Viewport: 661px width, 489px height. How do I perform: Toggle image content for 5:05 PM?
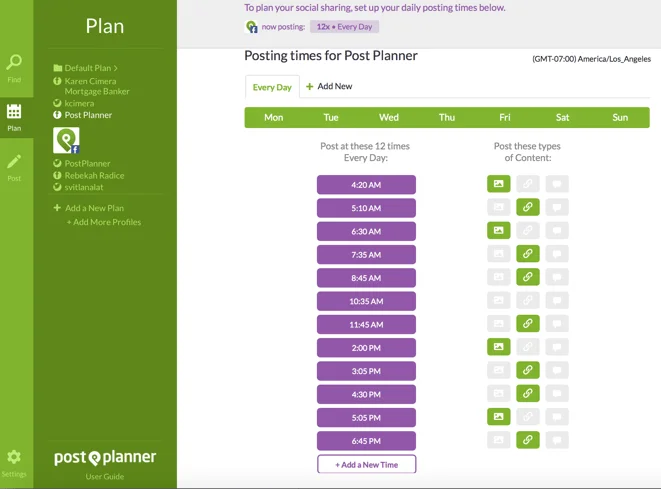pos(499,416)
